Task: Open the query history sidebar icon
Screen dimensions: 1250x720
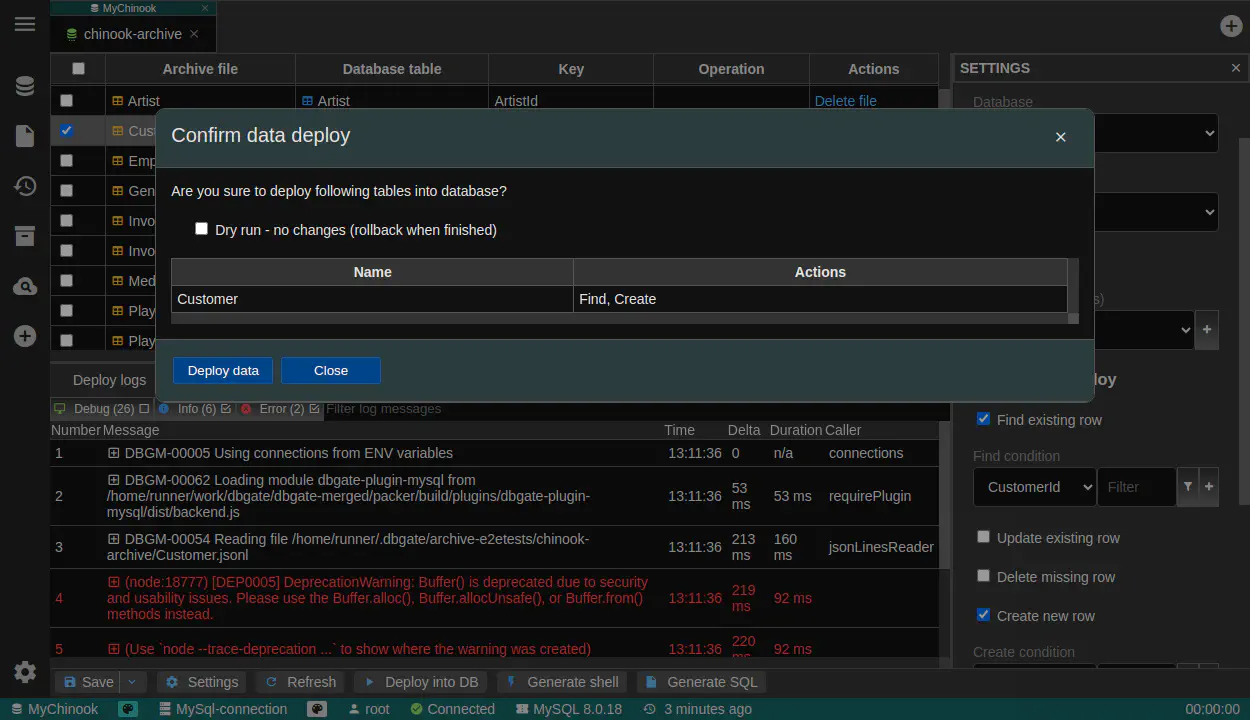Action: coord(25,186)
